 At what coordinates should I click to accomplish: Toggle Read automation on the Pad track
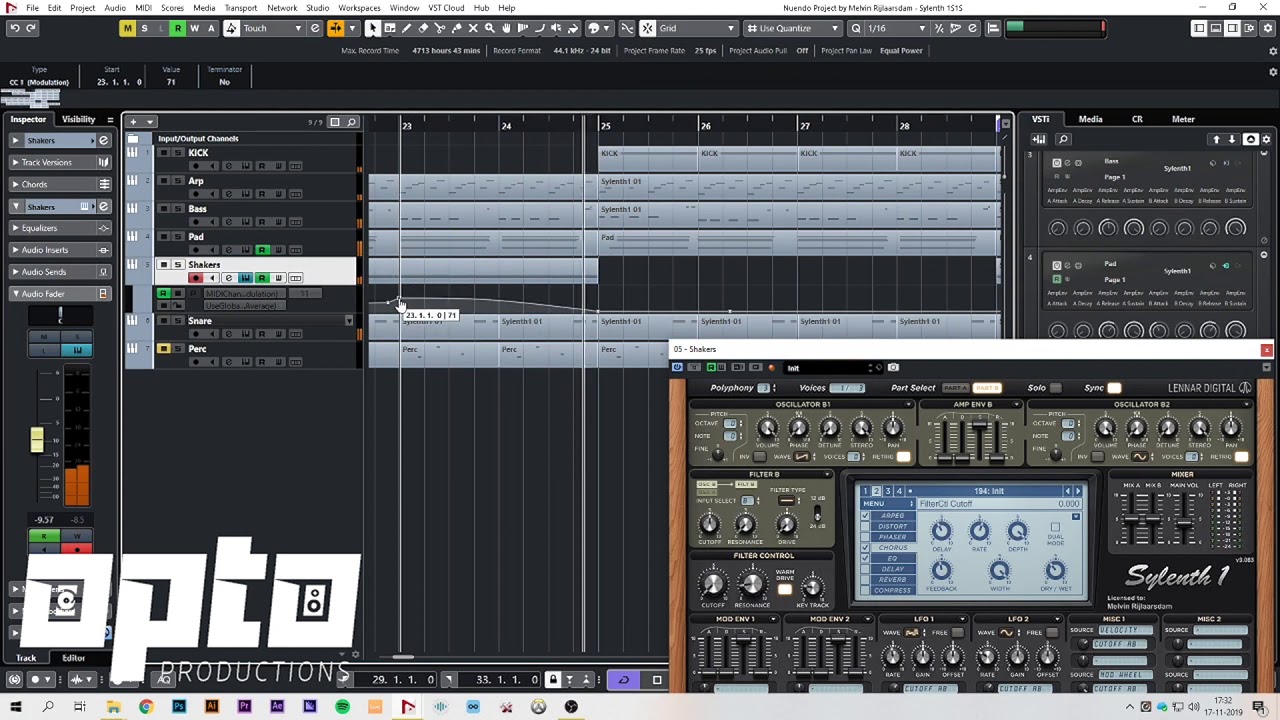(262, 250)
